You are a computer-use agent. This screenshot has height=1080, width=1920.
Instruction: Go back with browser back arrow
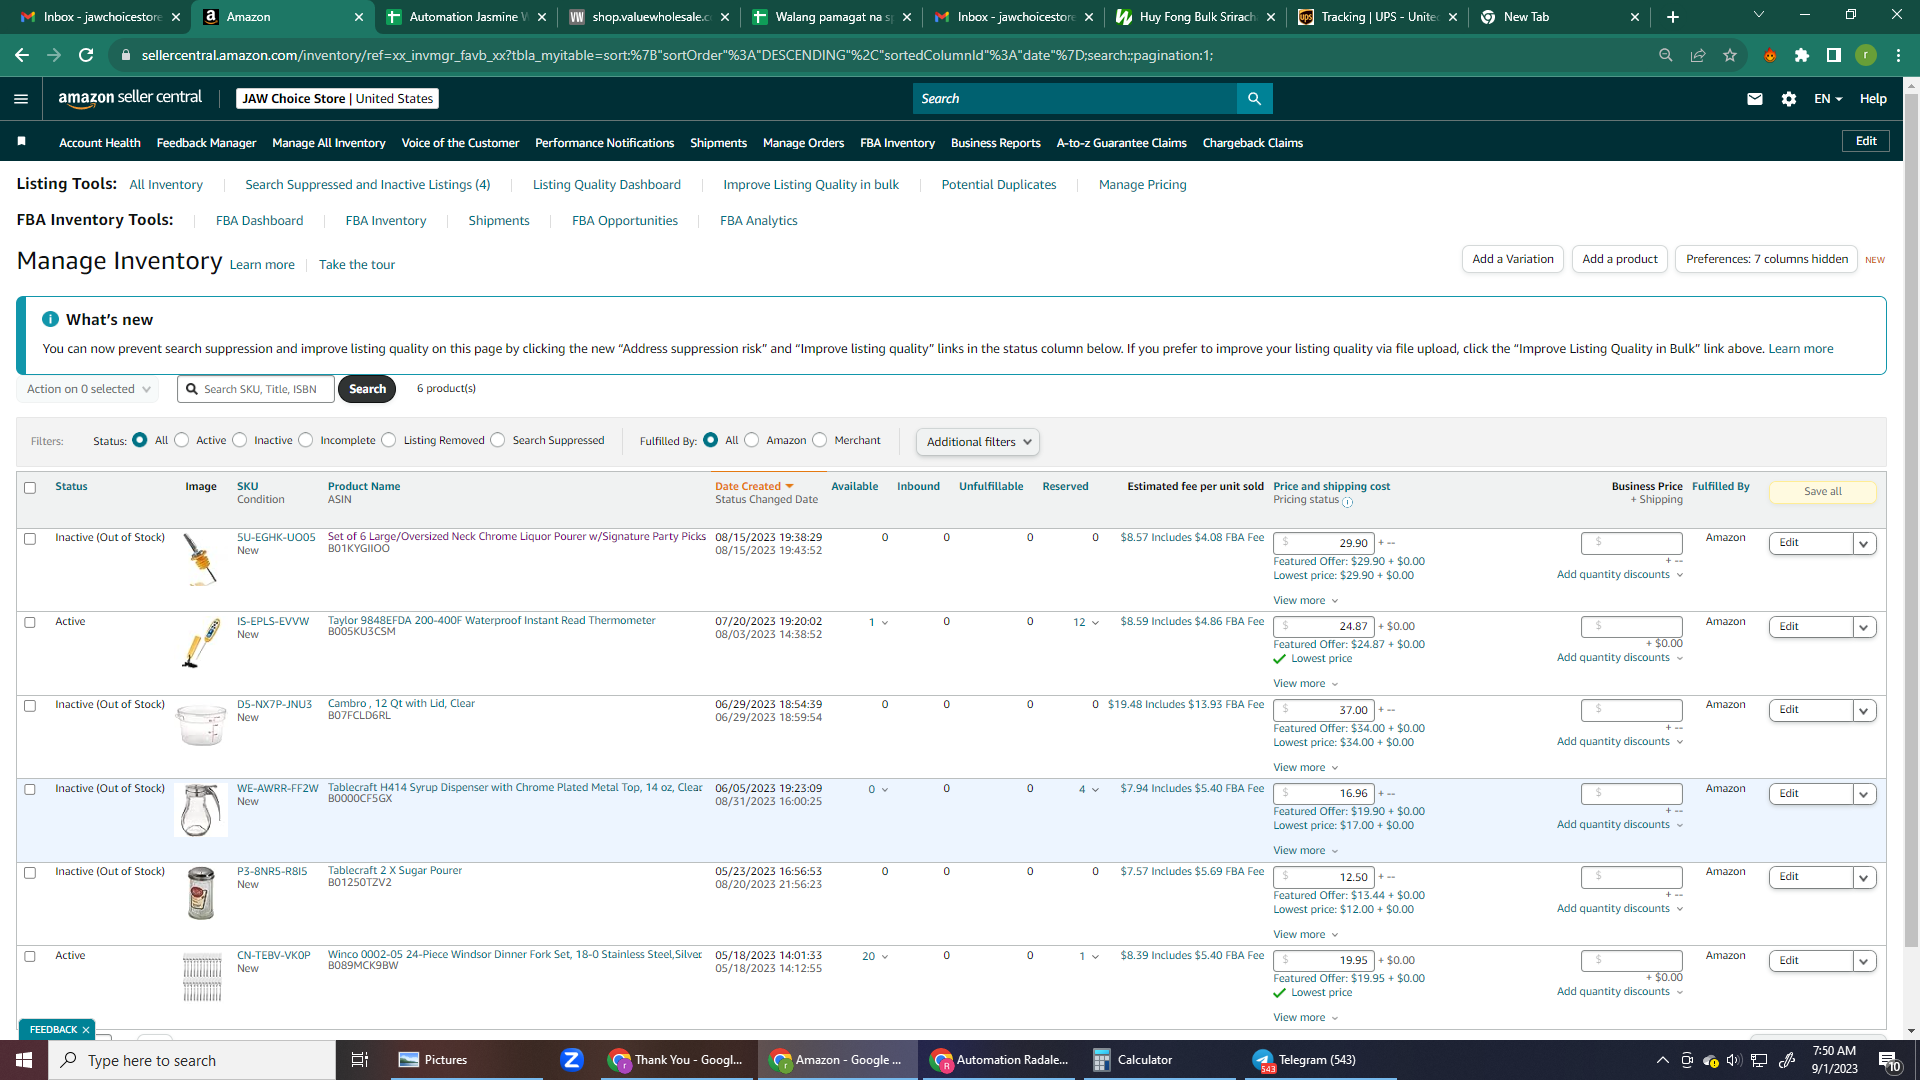[x=22, y=55]
